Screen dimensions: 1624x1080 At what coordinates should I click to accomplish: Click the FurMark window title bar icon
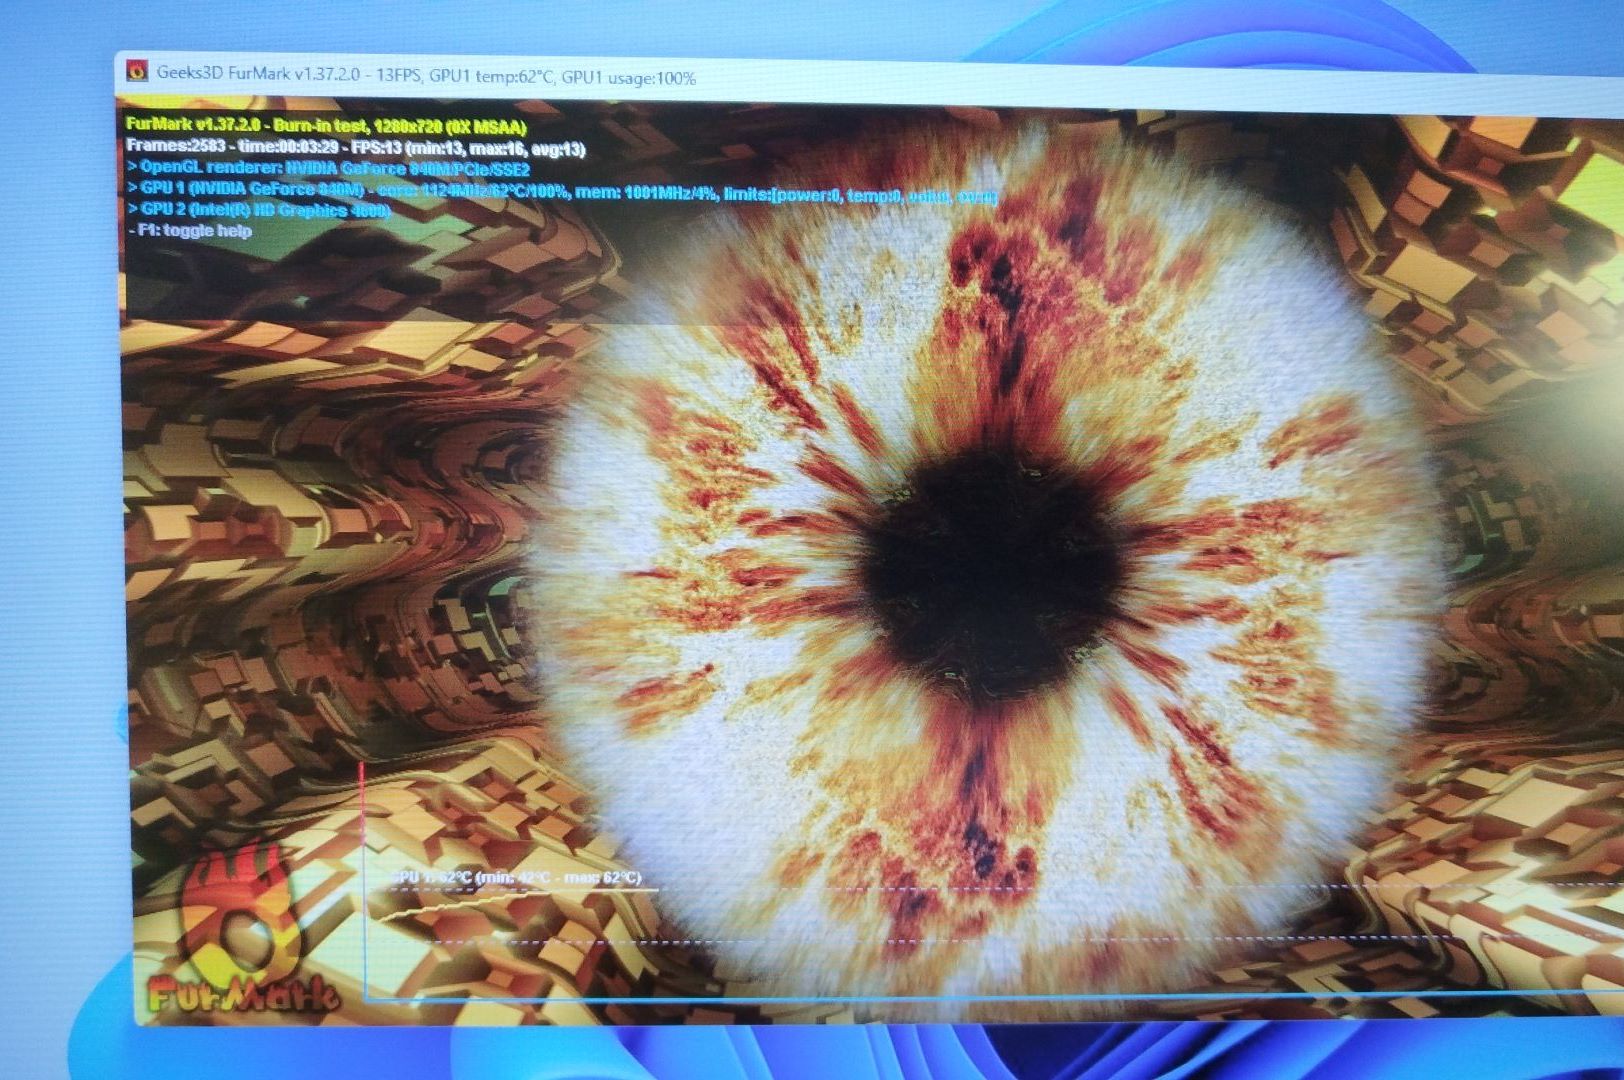coord(137,71)
